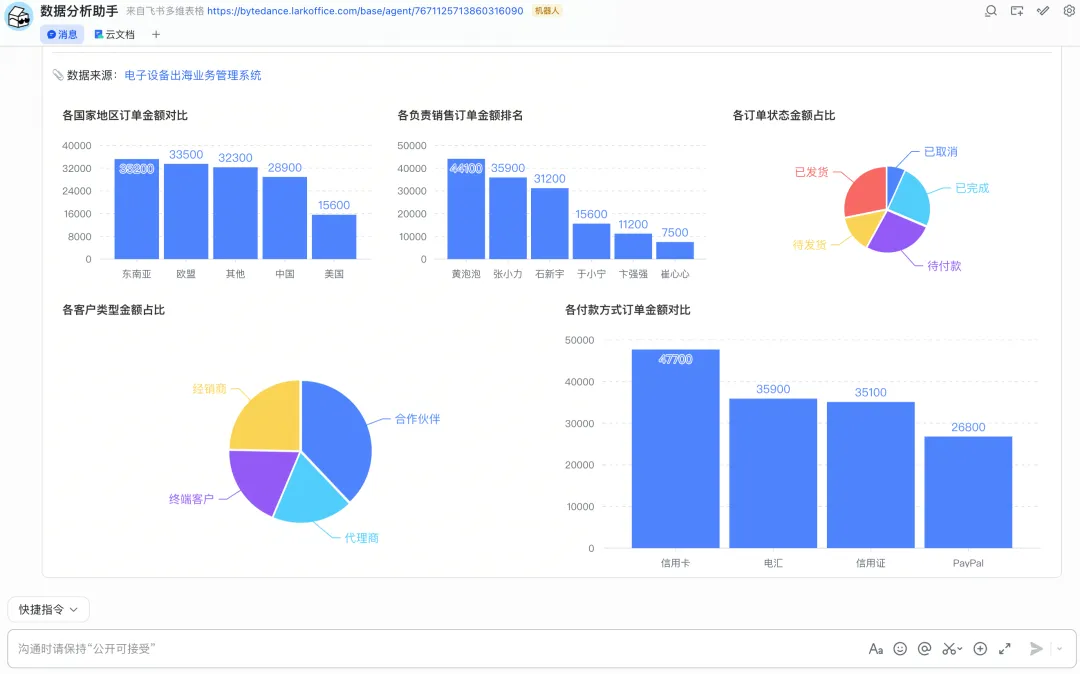Click the add-to-group chat icon
1080x674 pixels.
pyautogui.click(x=1017, y=11)
